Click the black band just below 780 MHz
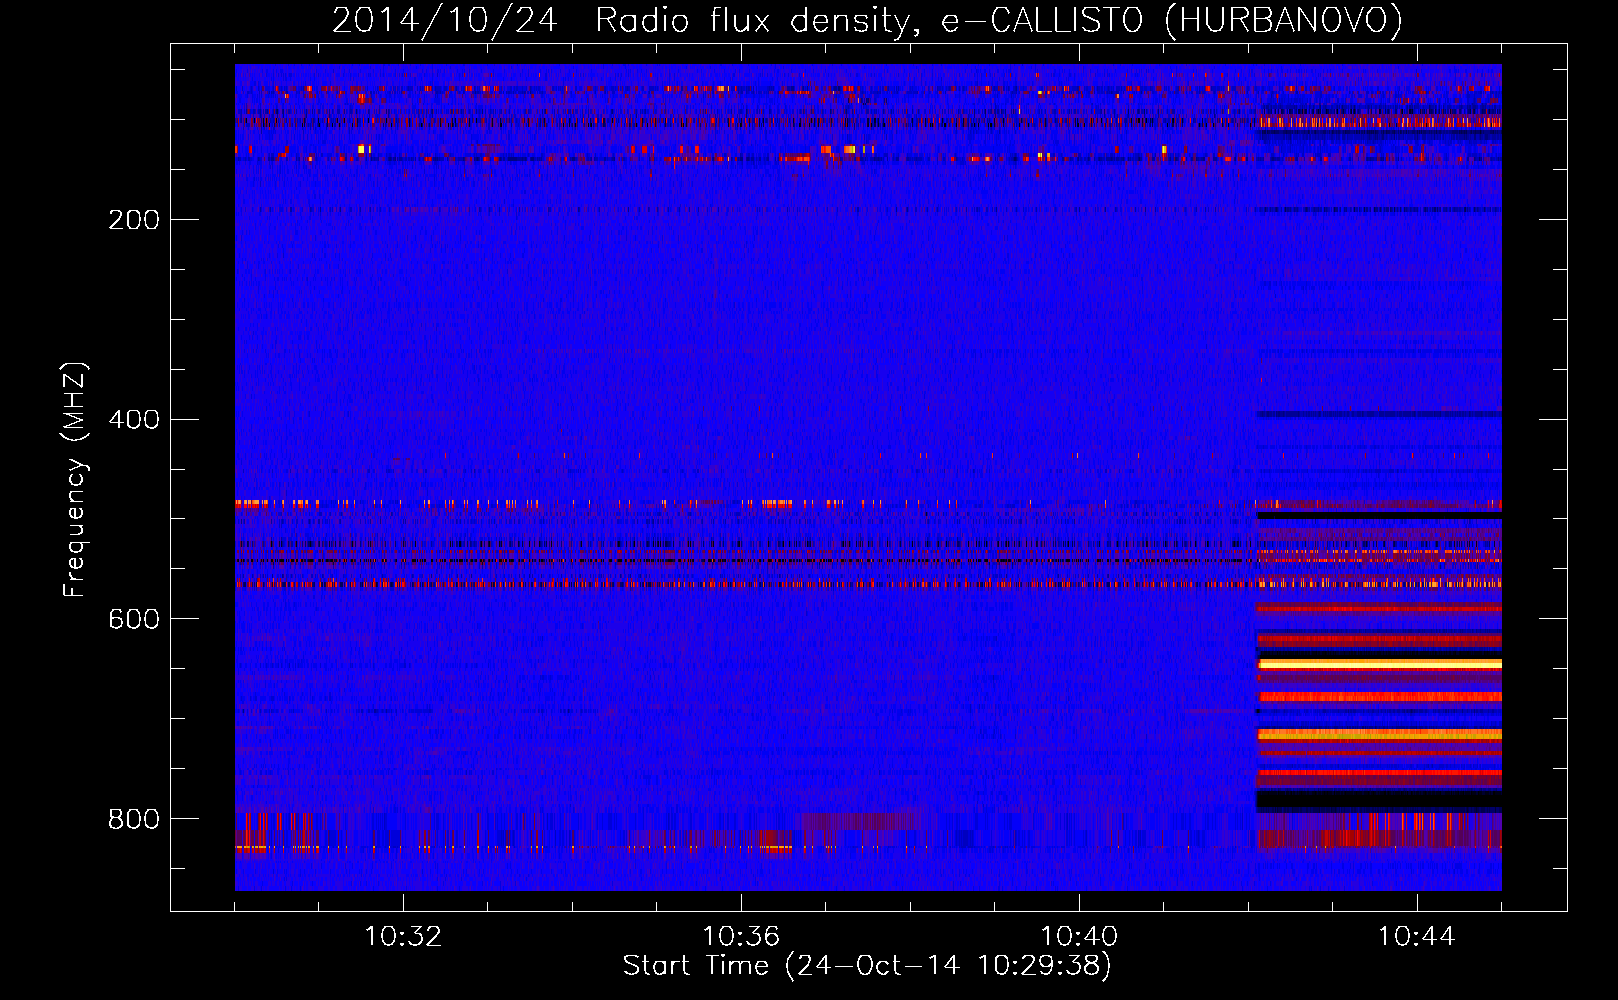This screenshot has width=1618, height=1000. click(x=1379, y=800)
